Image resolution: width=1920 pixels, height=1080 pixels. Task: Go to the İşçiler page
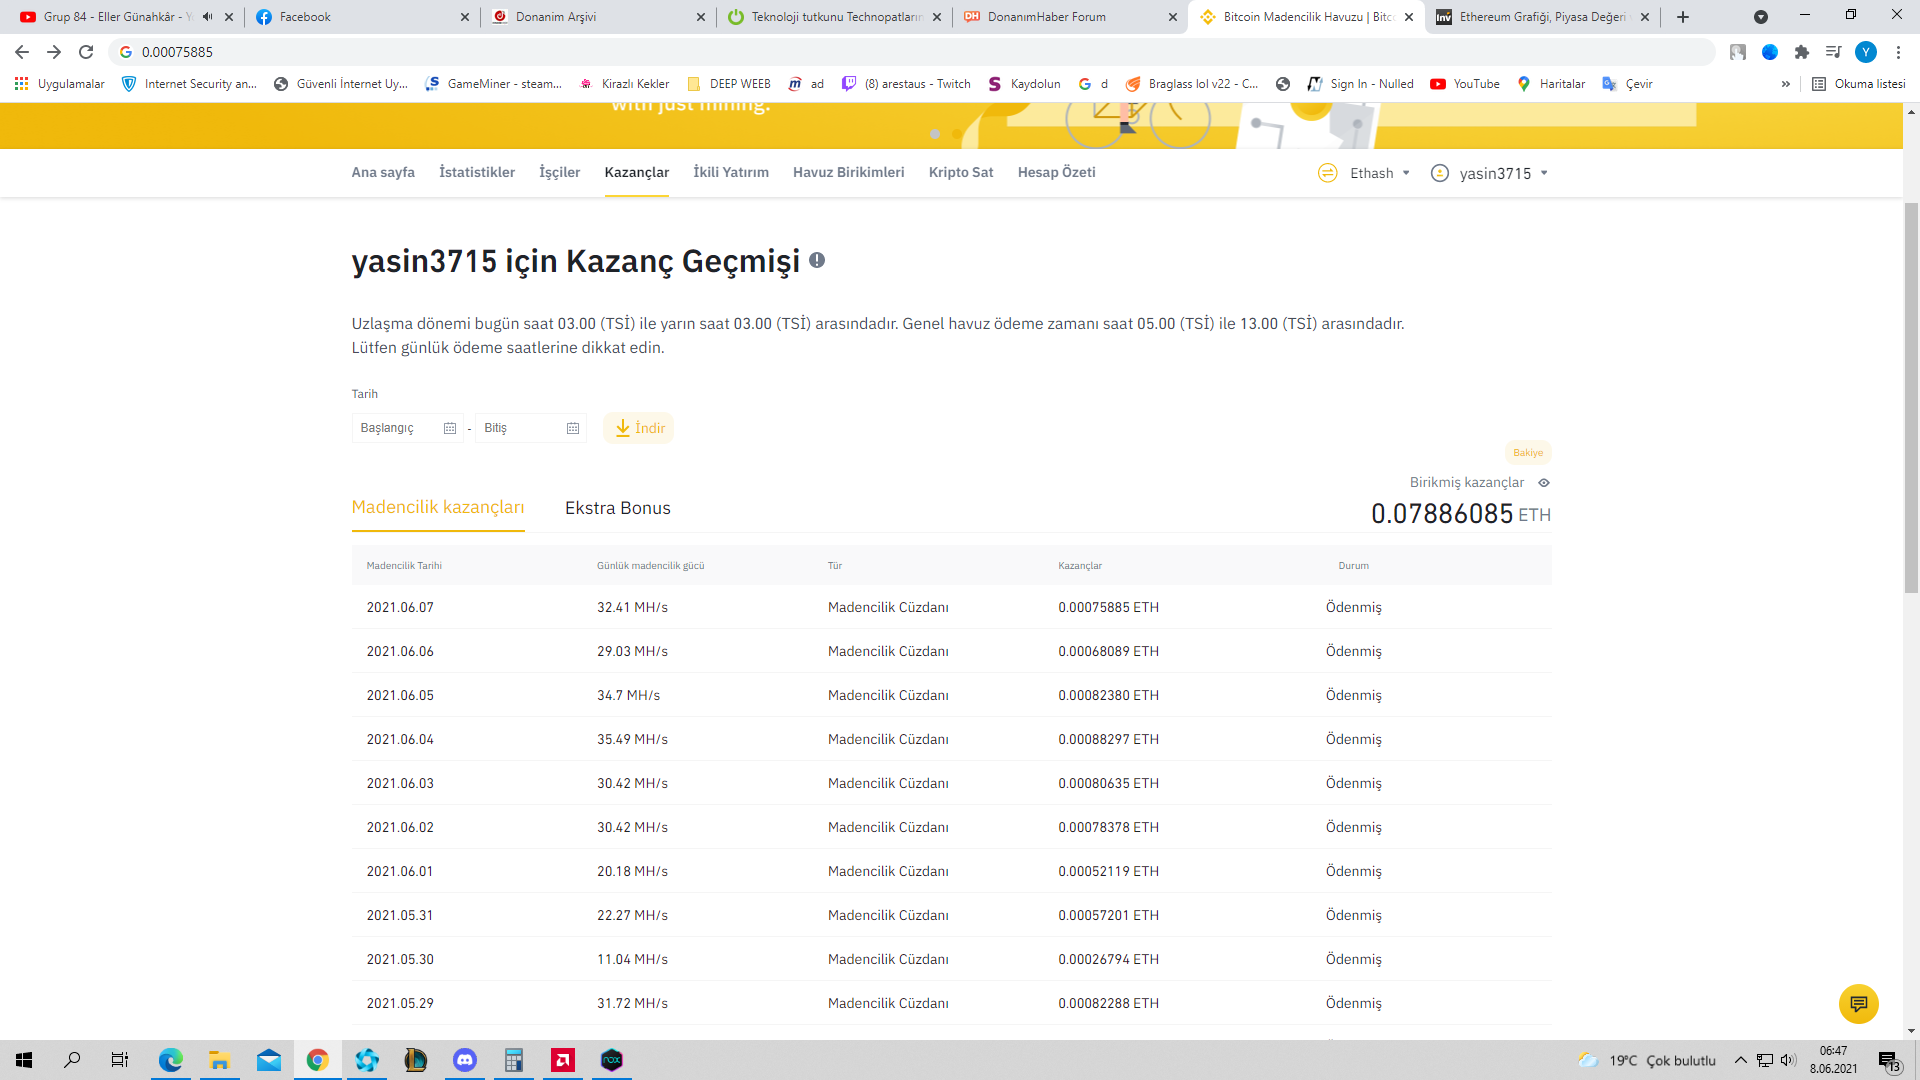pos(559,172)
